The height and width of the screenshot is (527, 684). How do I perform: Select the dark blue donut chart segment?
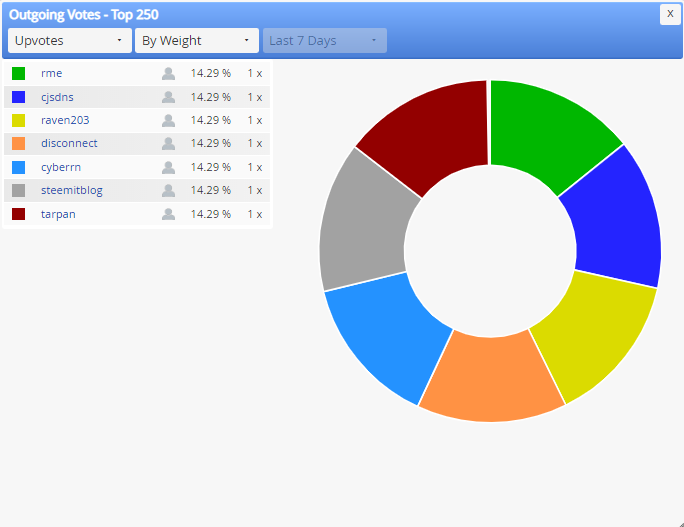615,222
